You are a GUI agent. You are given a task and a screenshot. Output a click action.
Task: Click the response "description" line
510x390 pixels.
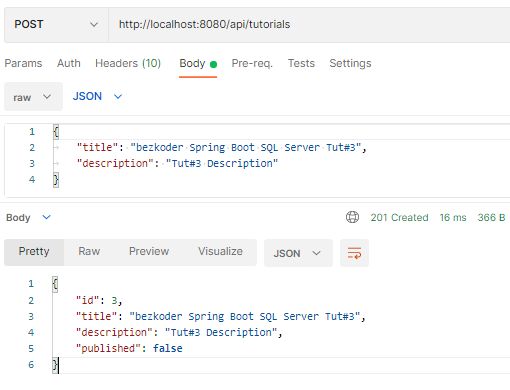click(x=179, y=332)
